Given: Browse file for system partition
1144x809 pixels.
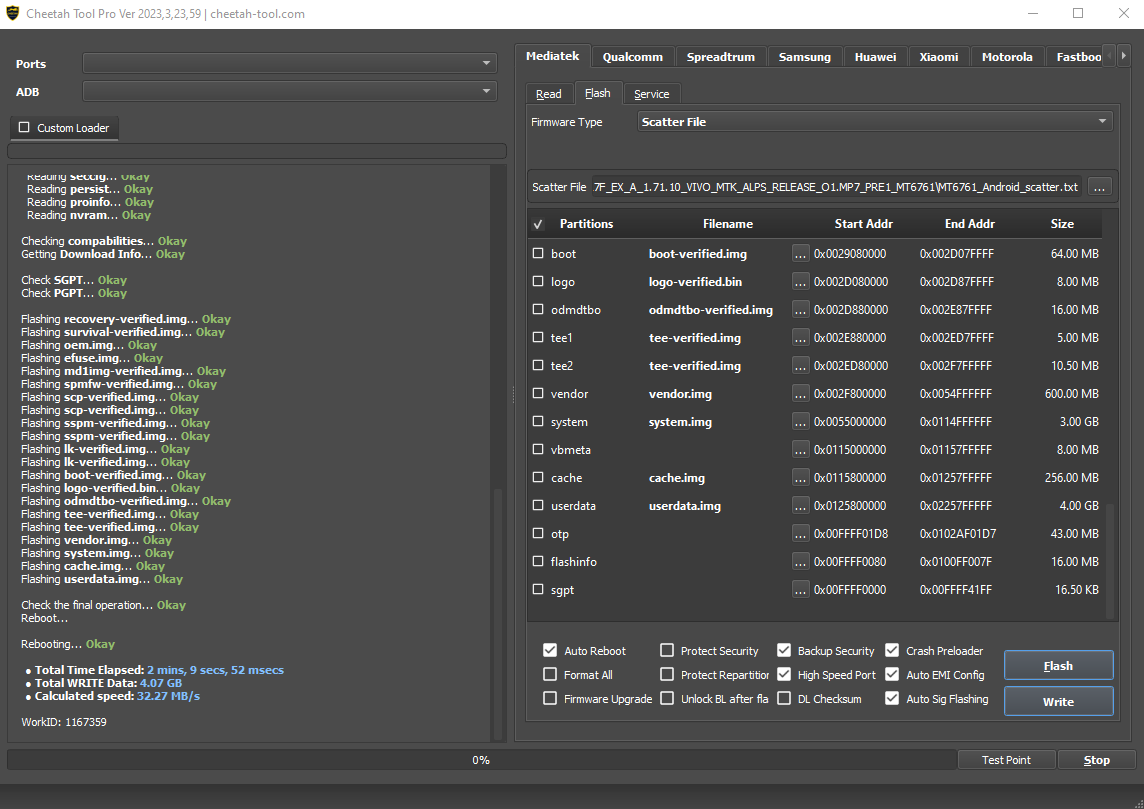Looking at the screenshot, I should click(x=800, y=422).
